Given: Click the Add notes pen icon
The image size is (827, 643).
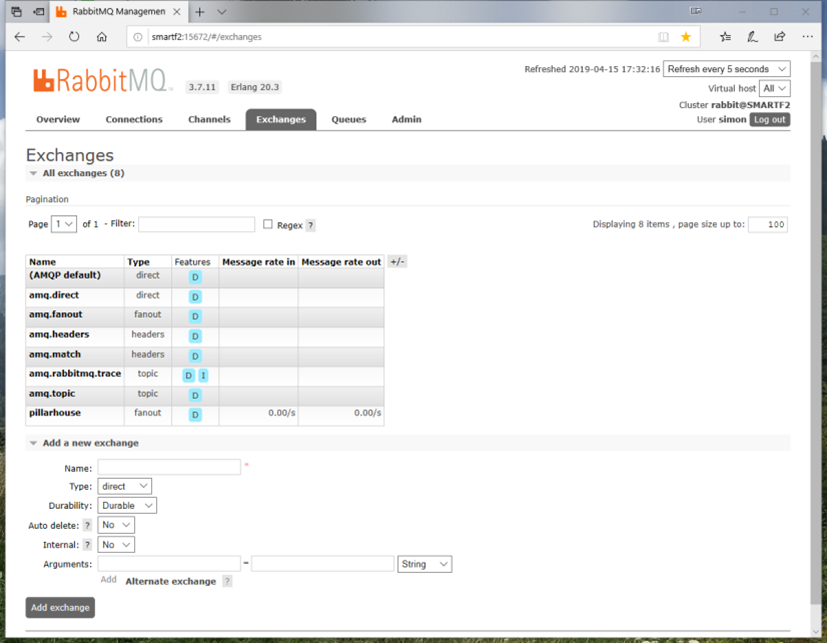Looking at the screenshot, I should point(753,37).
